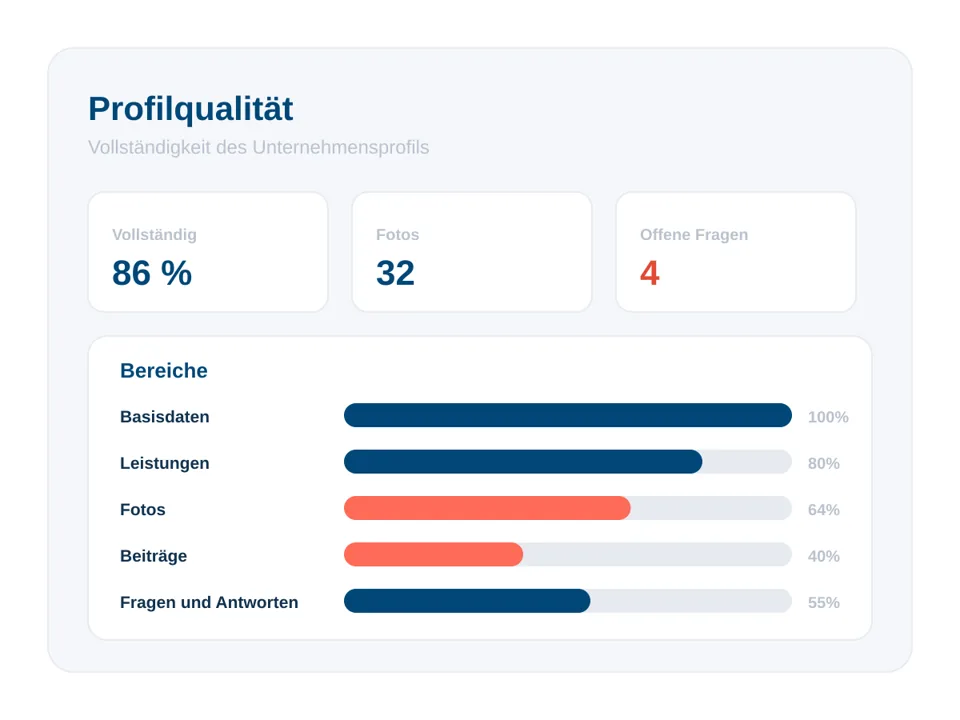Click the Offene Fragen card label

[694, 235]
